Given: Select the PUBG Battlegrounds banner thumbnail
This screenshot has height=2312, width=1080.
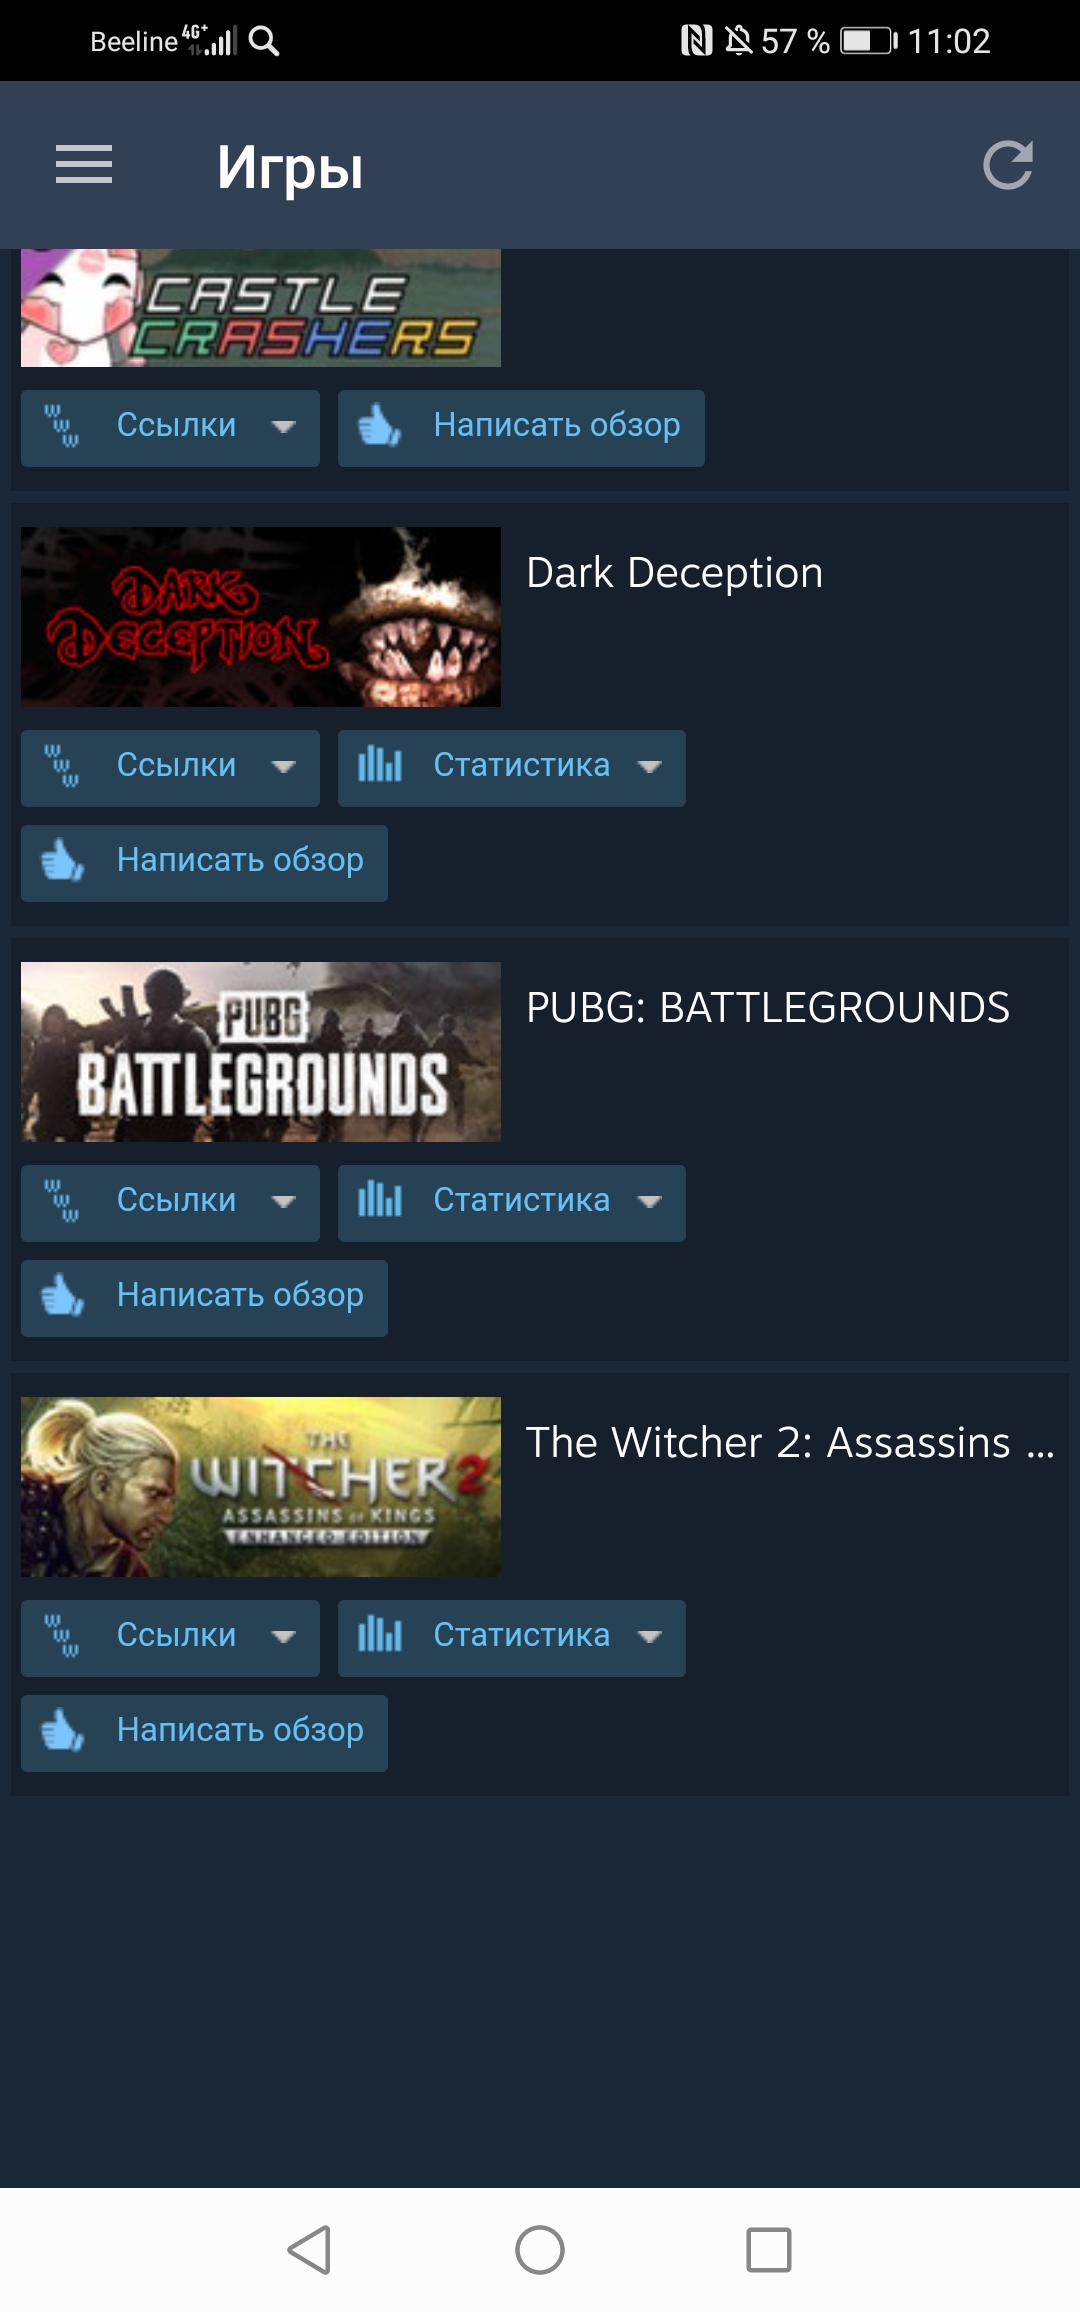Looking at the screenshot, I should (x=261, y=1052).
